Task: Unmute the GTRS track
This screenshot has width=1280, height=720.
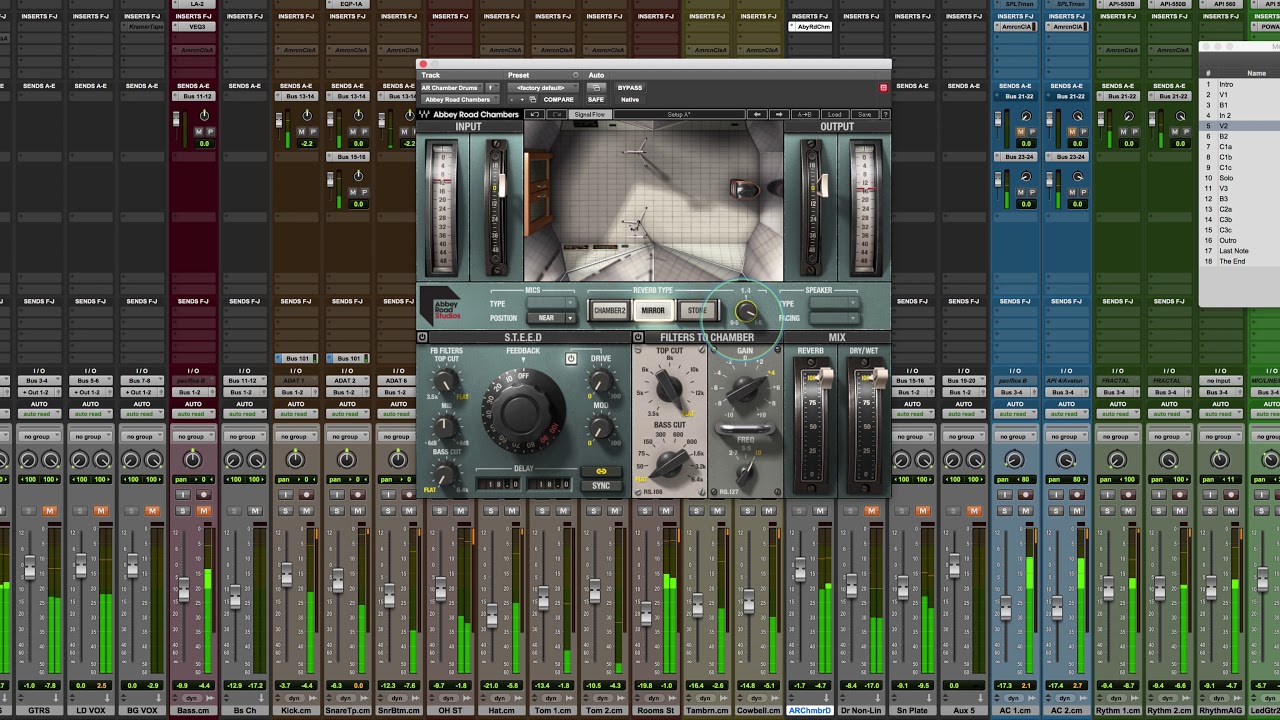Action: [x=49, y=511]
